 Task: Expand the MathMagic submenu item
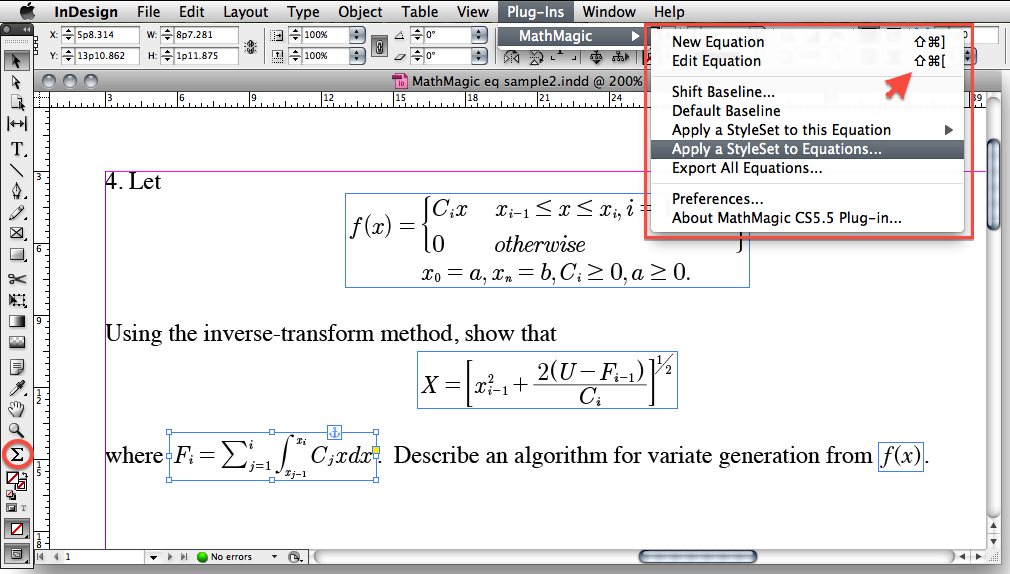coord(571,36)
